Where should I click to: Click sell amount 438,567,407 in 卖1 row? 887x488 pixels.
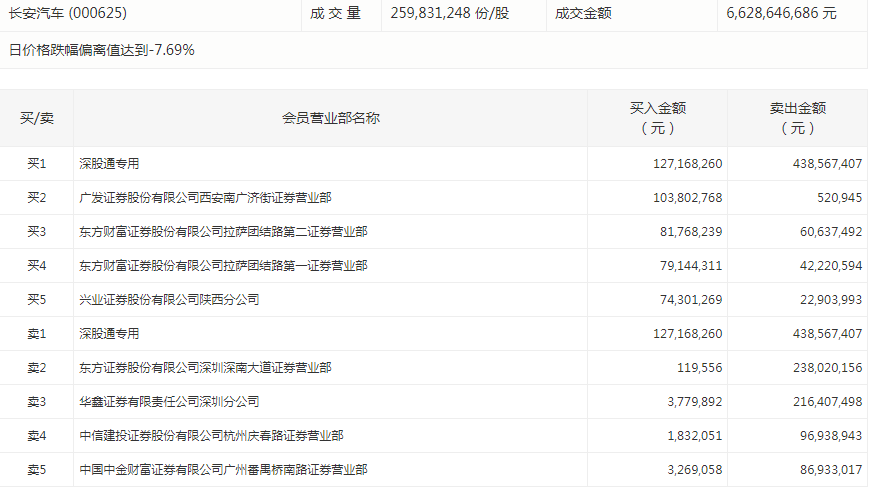[x=827, y=334]
